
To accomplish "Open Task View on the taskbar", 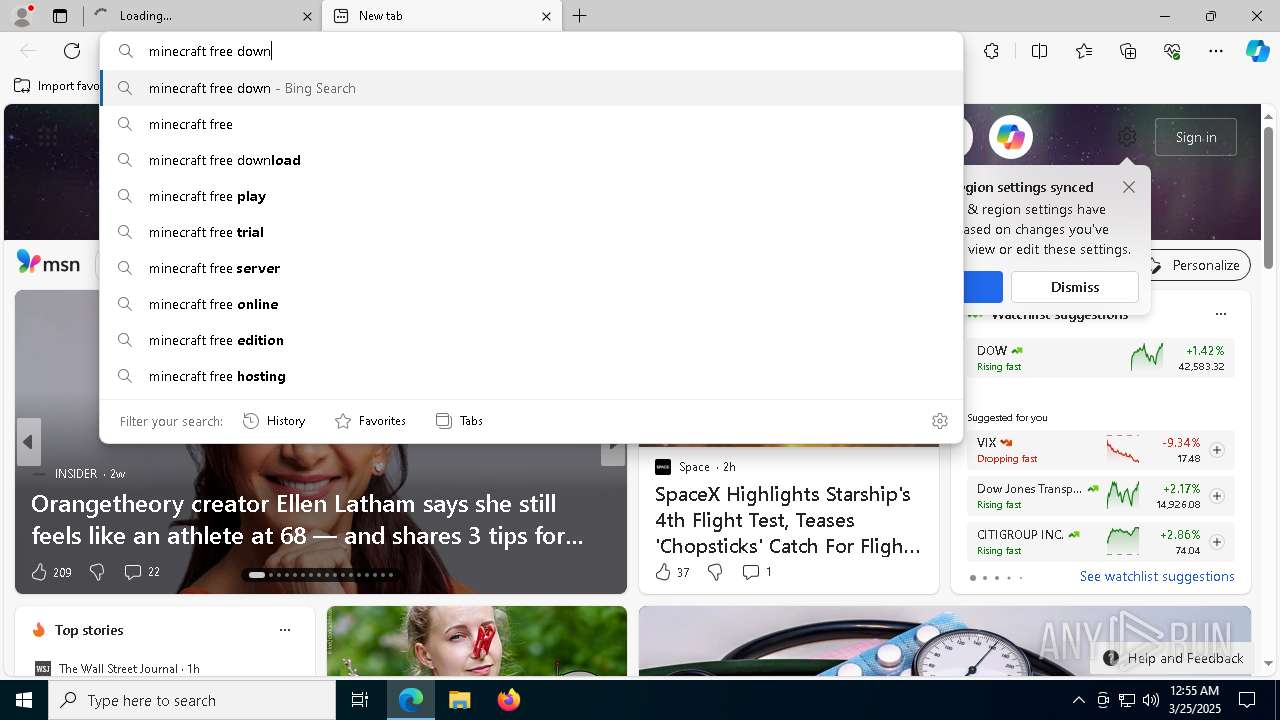I will coord(360,700).
